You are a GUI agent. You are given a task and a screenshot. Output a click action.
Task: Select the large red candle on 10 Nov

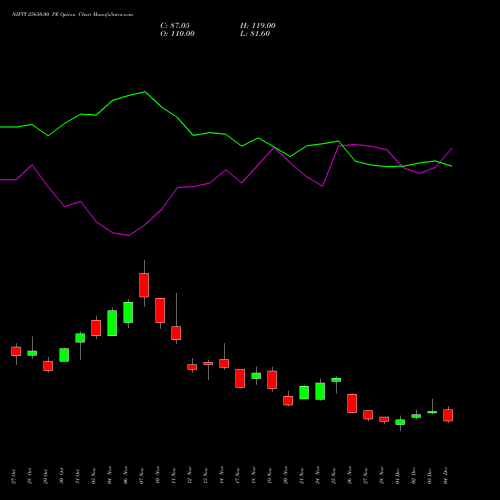coord(160,310)
